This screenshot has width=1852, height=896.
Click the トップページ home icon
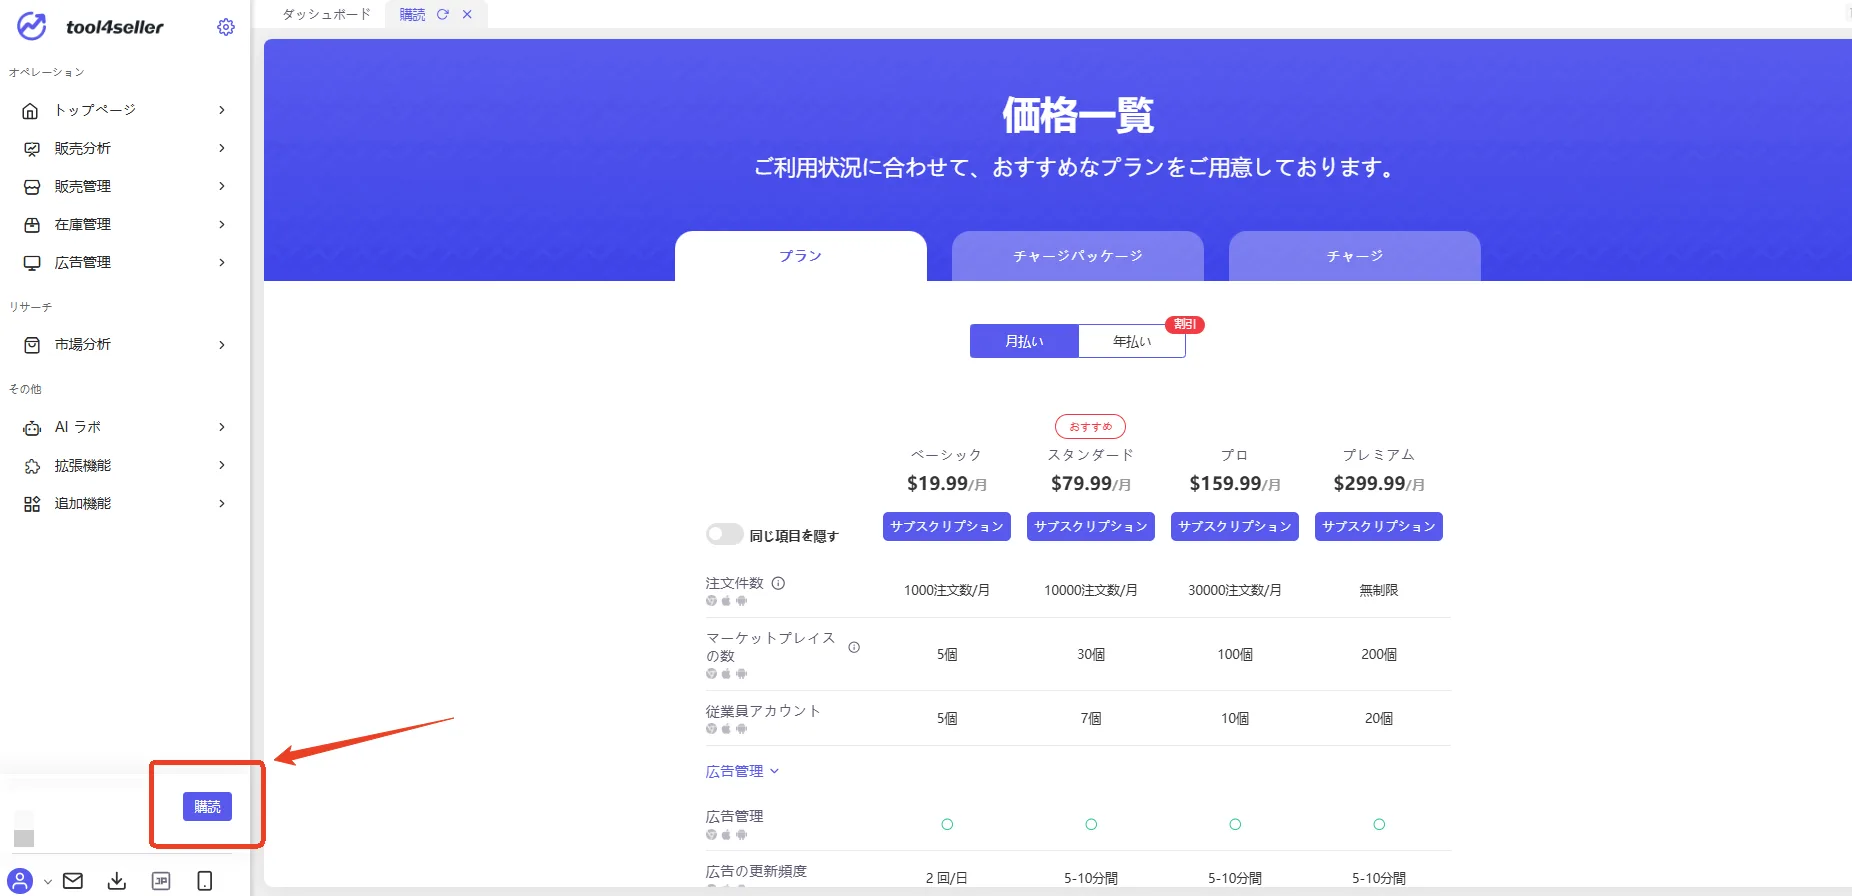pos(31,110)
